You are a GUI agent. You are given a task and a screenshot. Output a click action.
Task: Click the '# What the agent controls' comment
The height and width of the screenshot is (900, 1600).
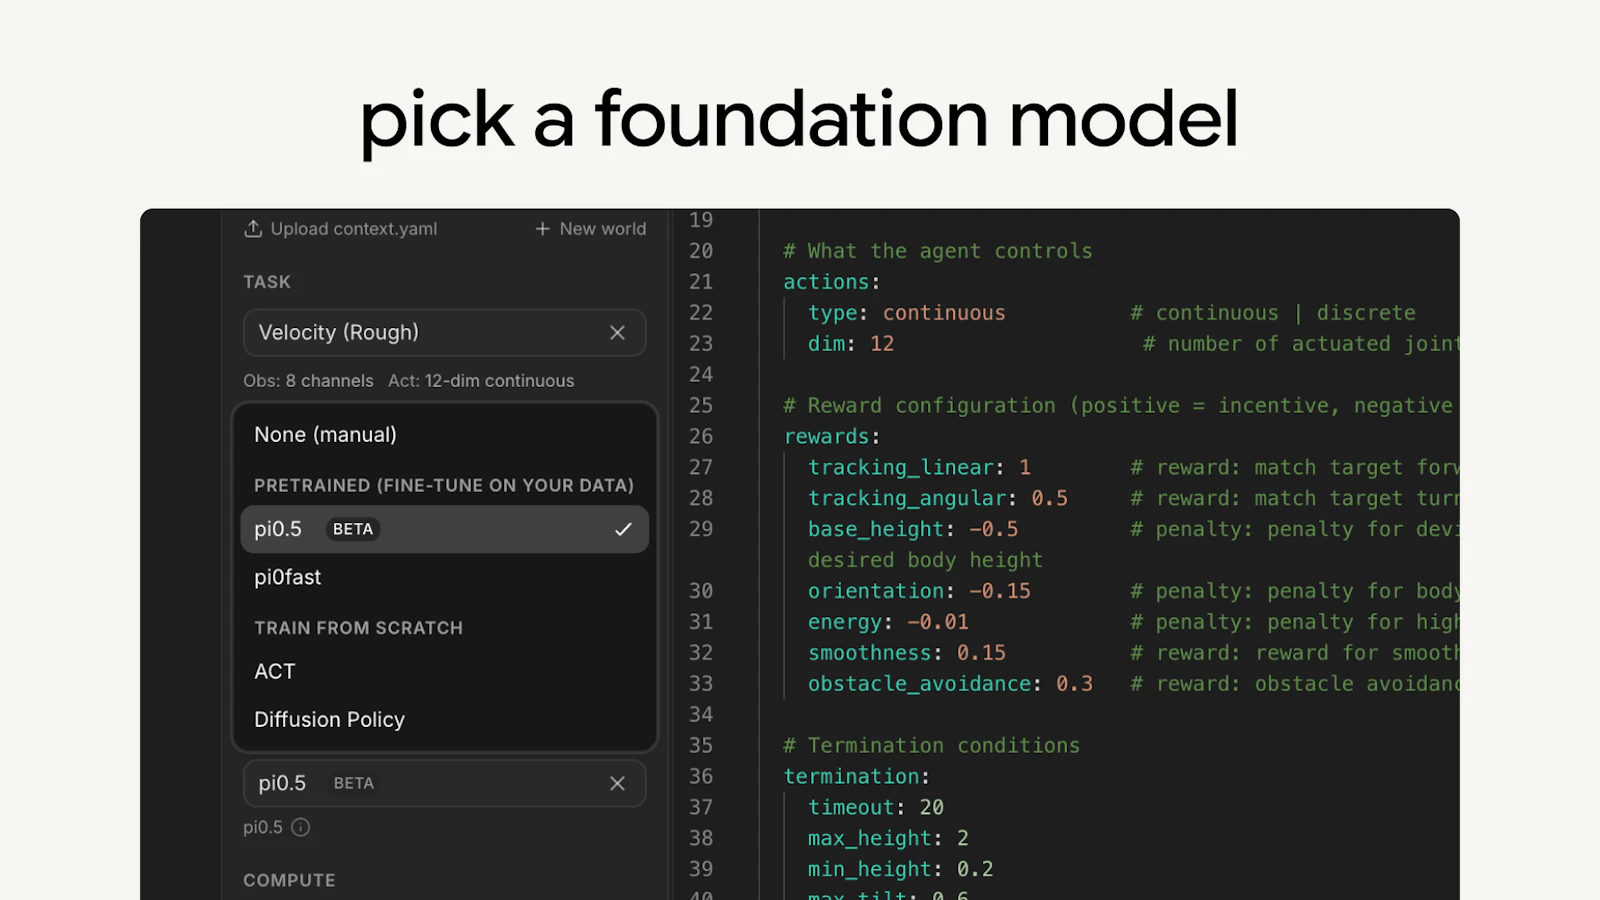tap(938, 251)
